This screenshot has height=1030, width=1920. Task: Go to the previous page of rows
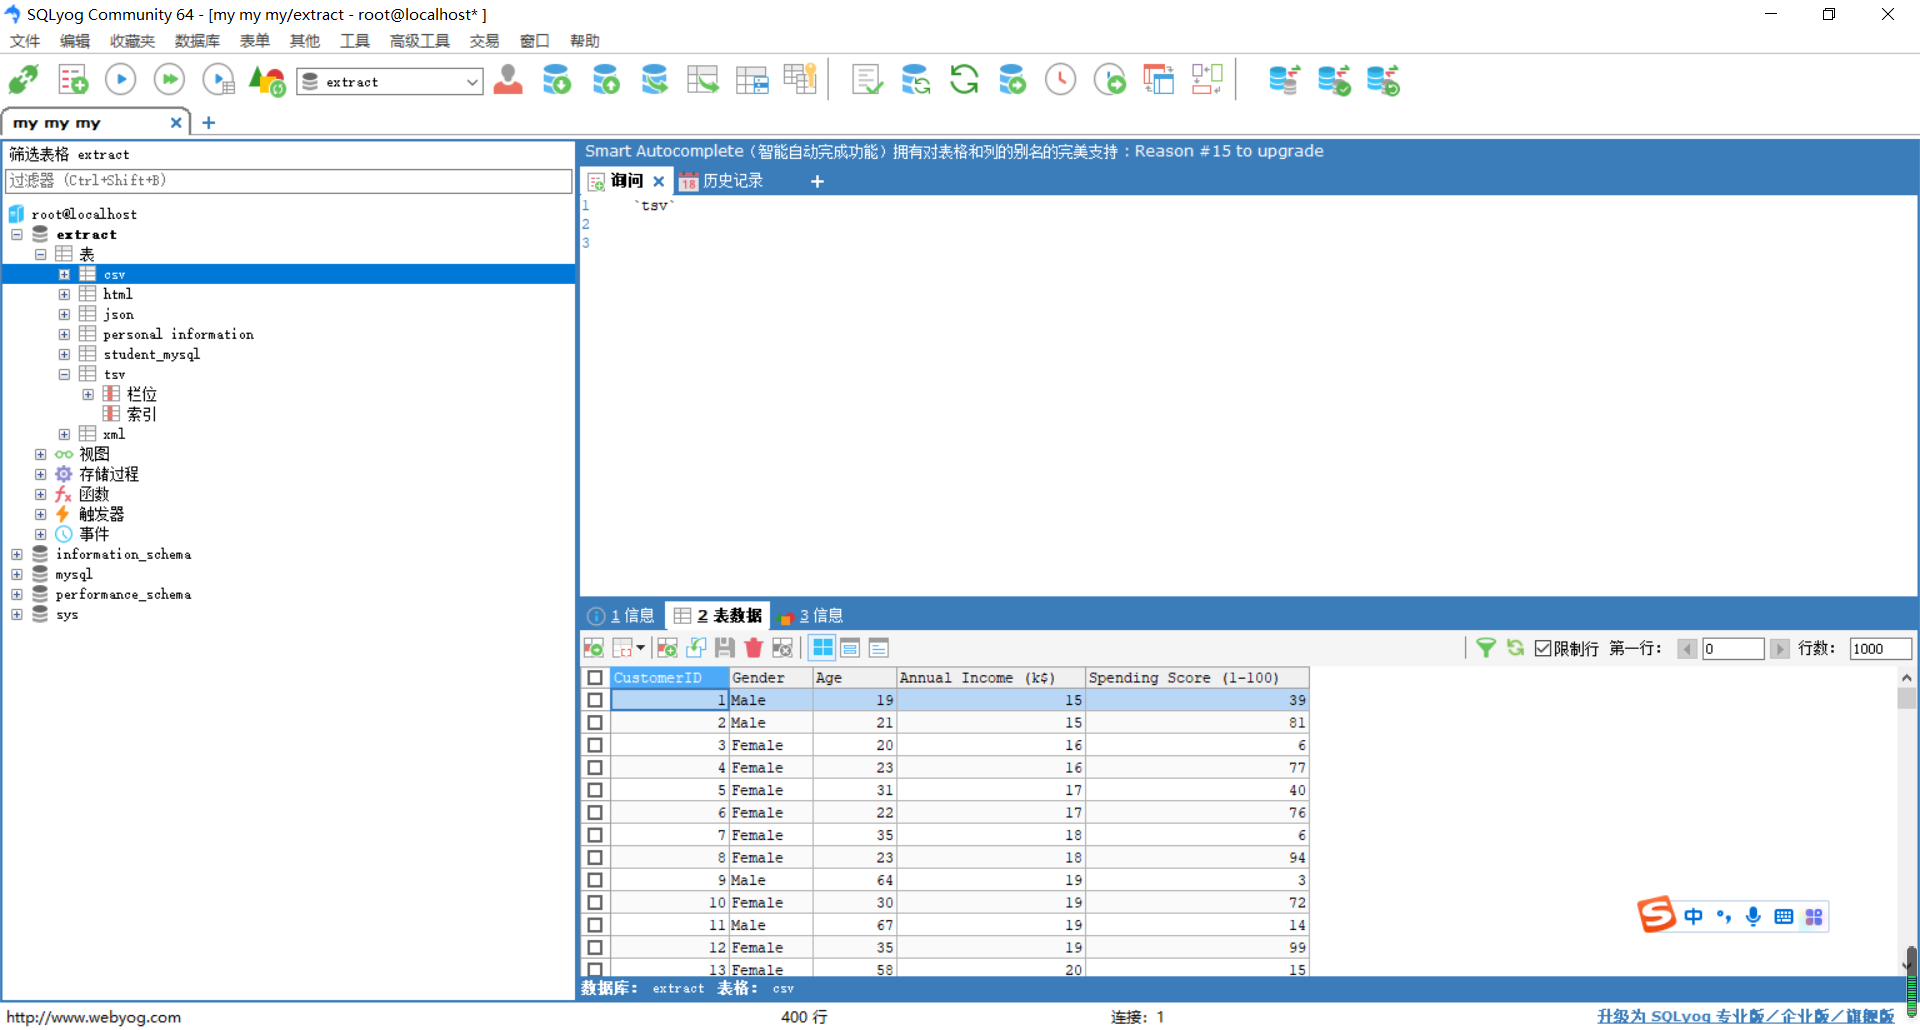click(1688, 649)
